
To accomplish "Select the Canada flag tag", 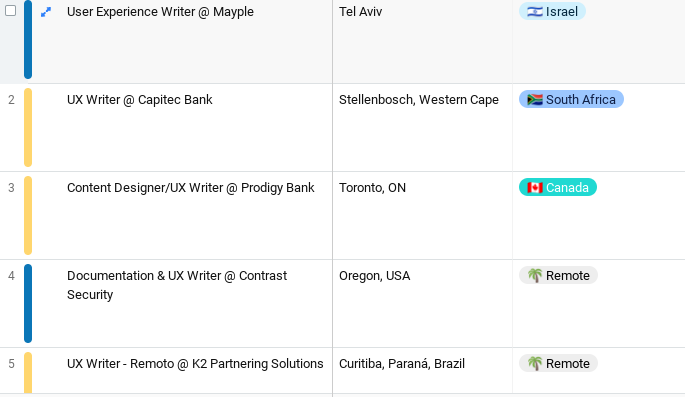I will [557, 187].
